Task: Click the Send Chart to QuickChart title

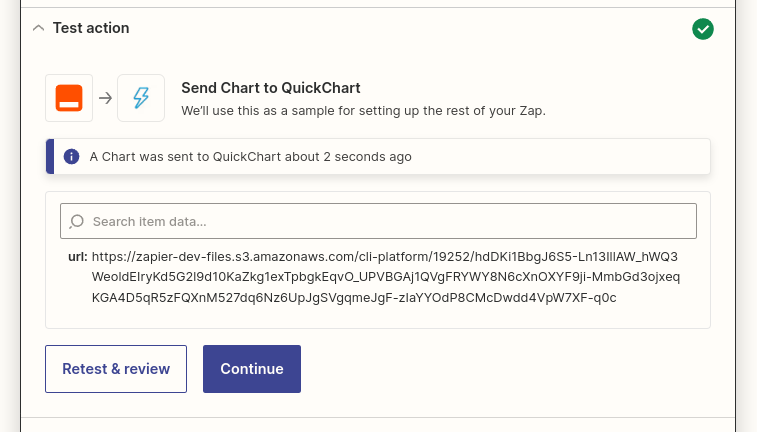Action: 270,88
